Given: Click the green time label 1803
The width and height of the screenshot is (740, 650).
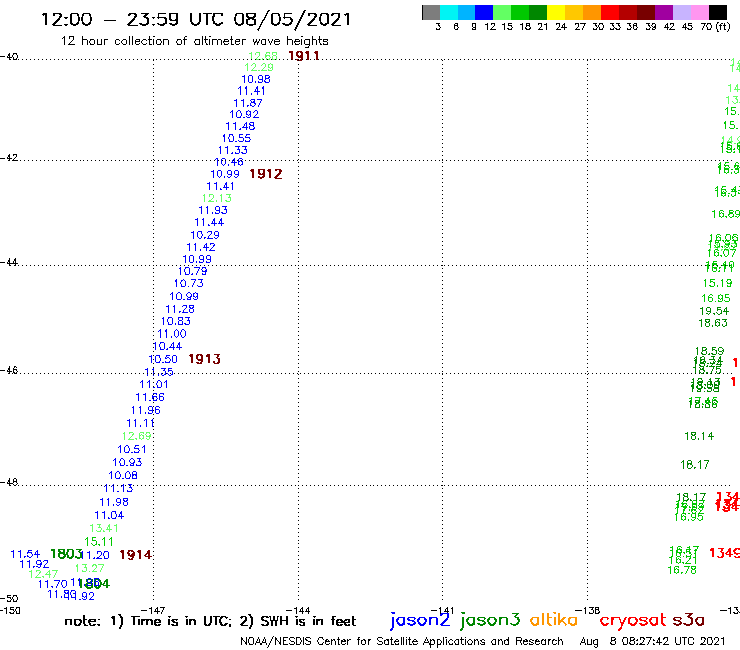Looking at the screenshot, I should point(66,554).
